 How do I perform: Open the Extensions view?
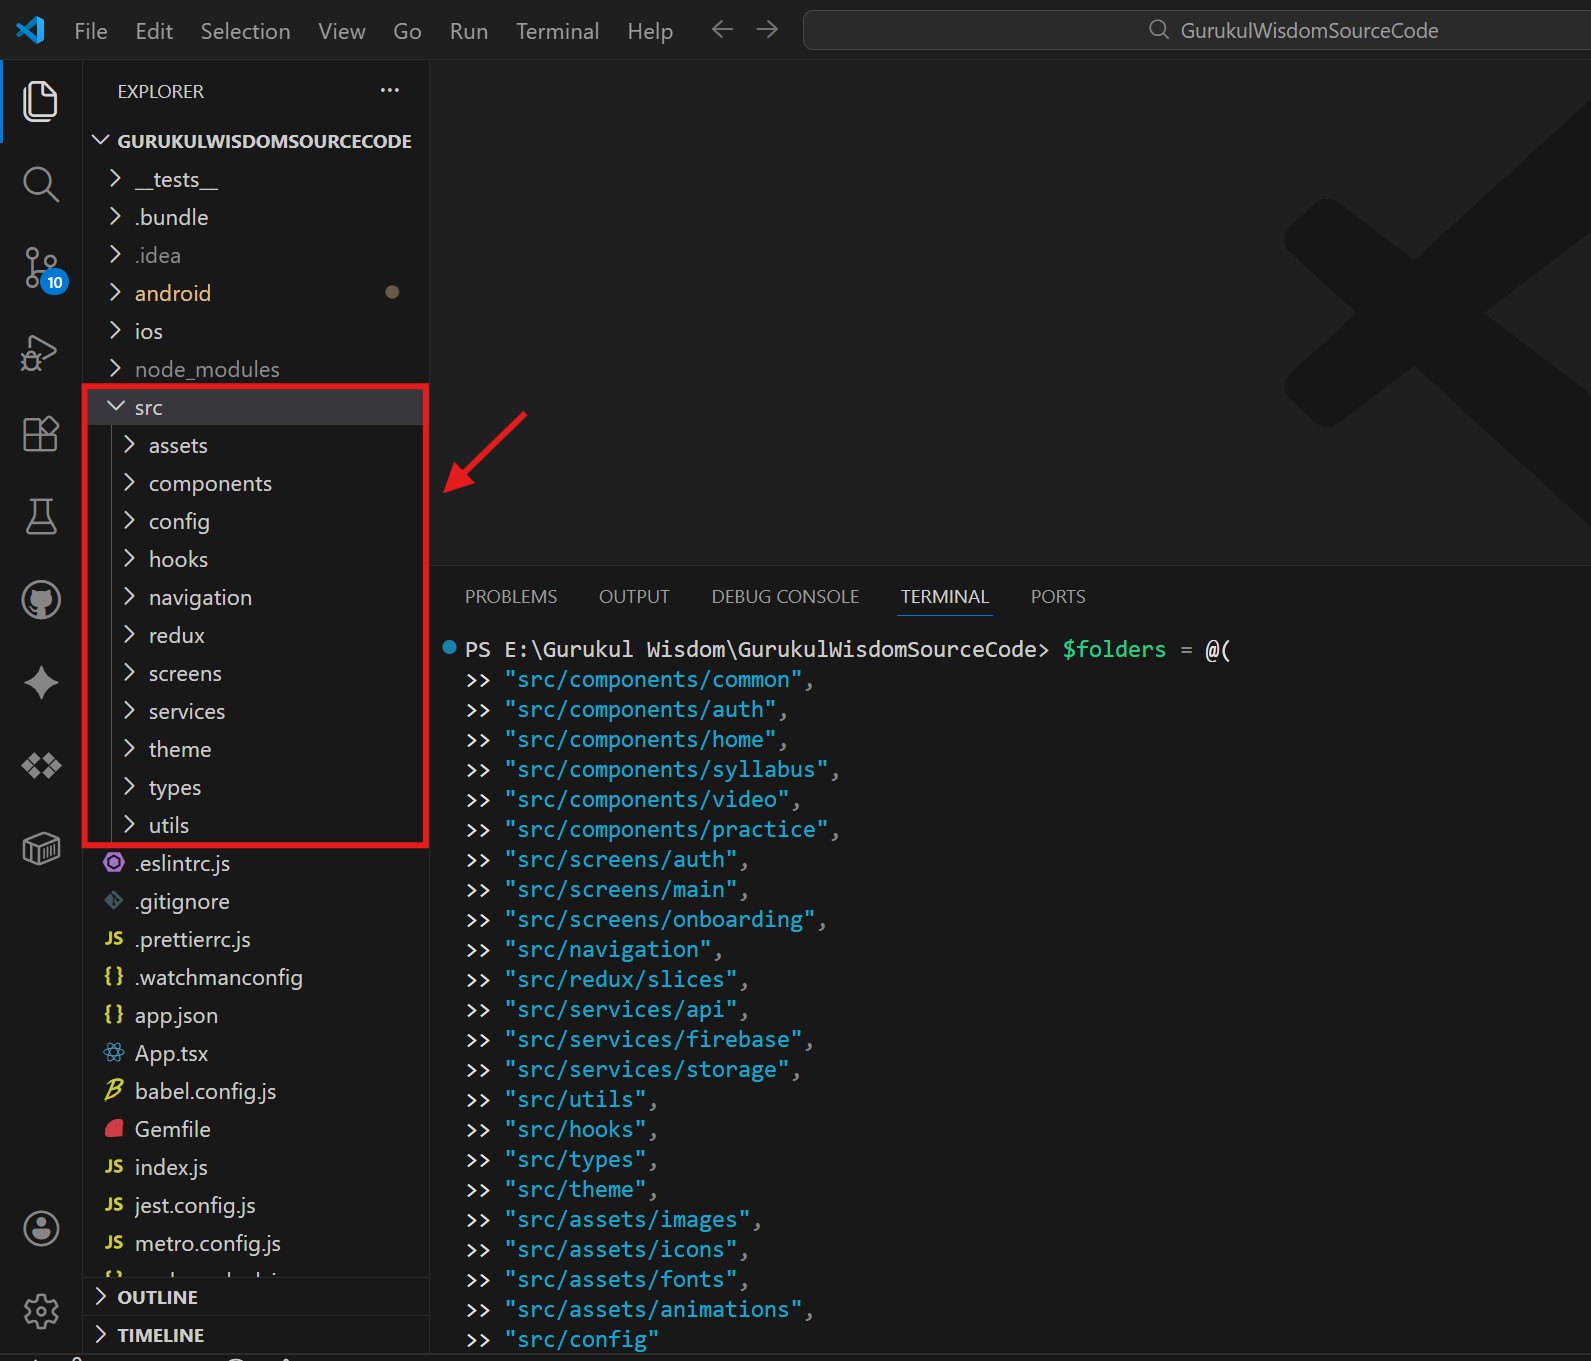[x=40, y=434]
